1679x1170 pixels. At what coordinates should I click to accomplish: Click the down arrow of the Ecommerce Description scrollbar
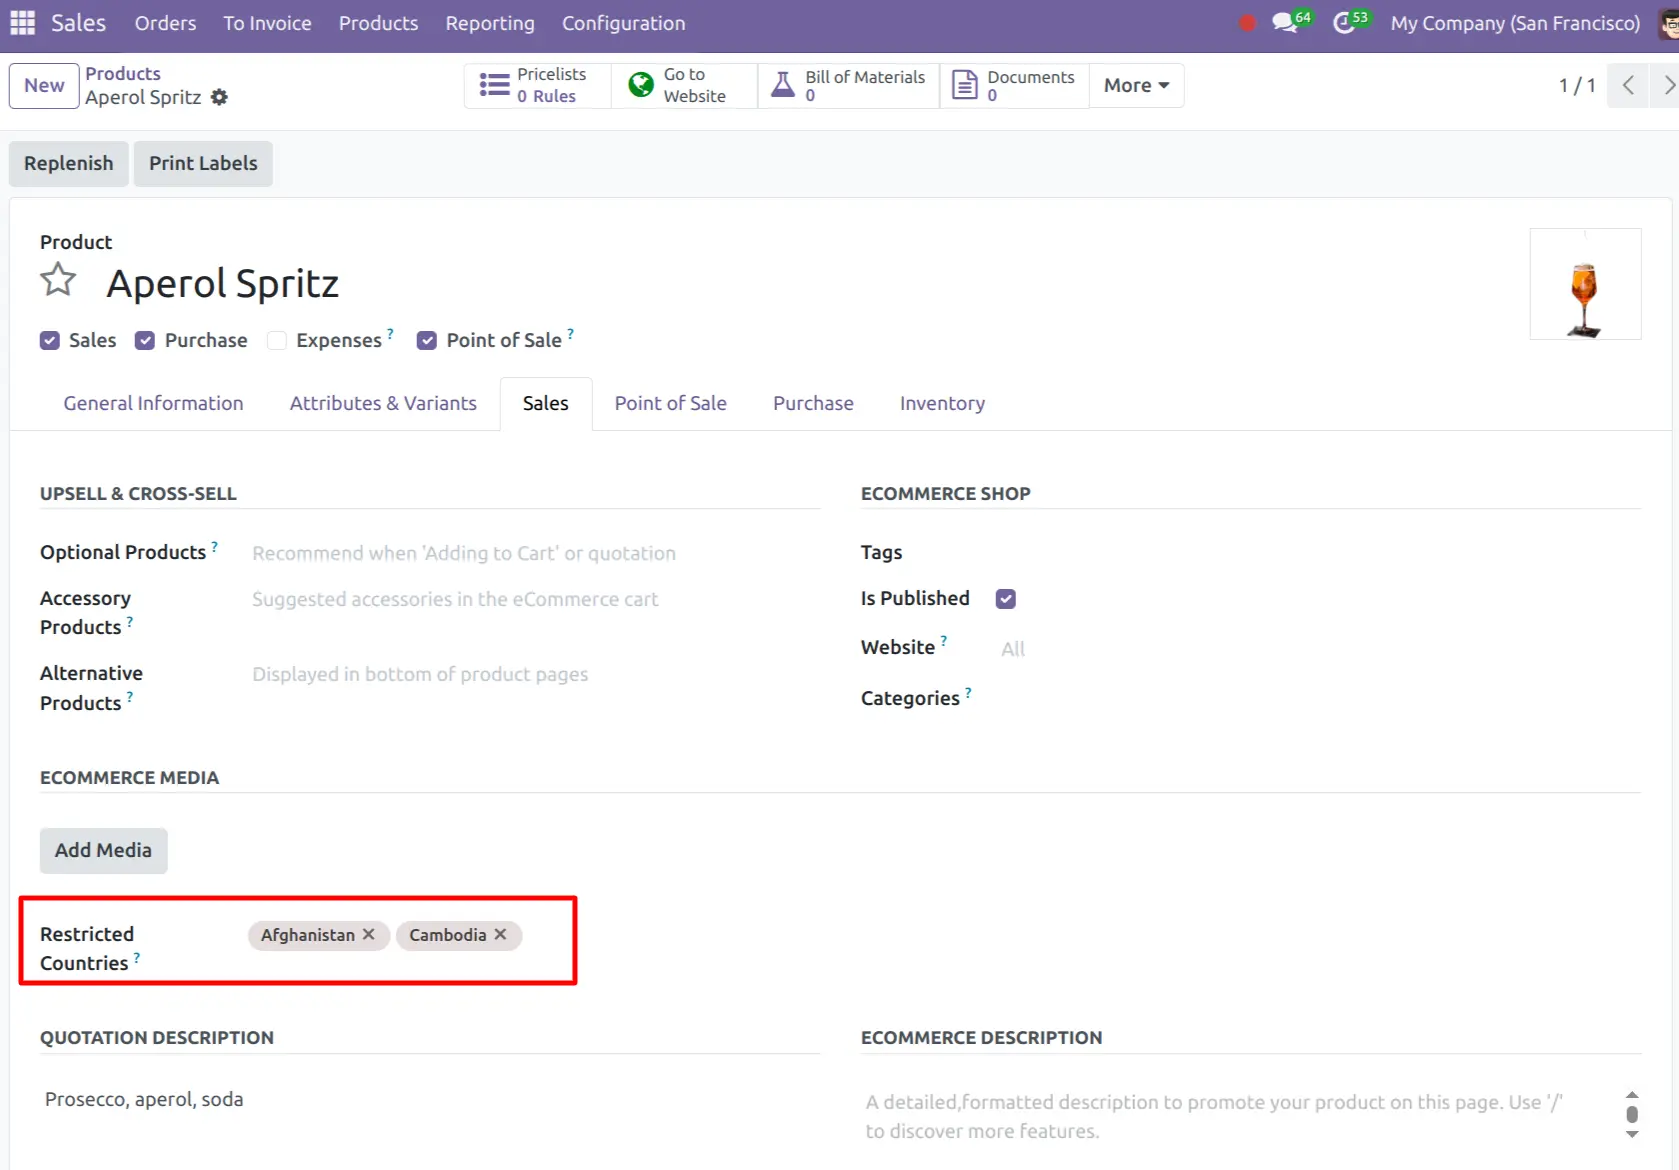[x=1632, y=1134]
